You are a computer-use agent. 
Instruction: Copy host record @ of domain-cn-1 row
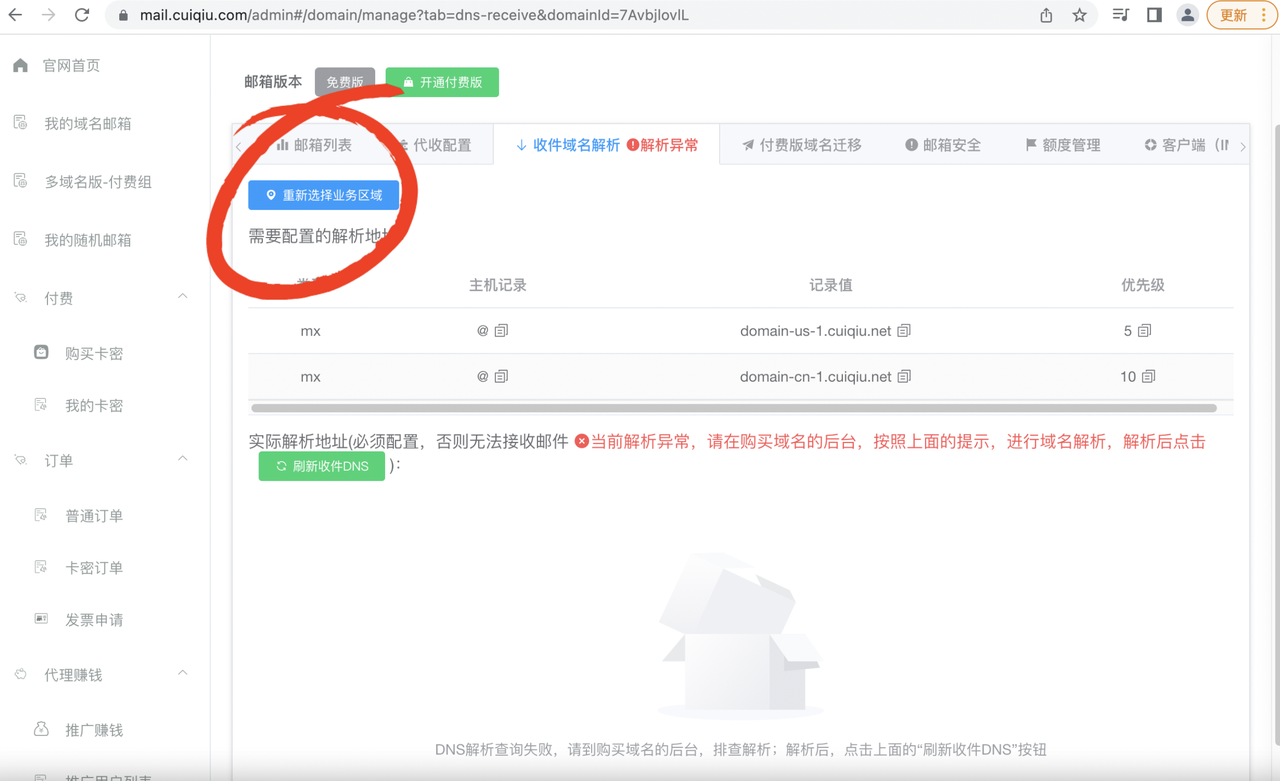tap(501, 377)
